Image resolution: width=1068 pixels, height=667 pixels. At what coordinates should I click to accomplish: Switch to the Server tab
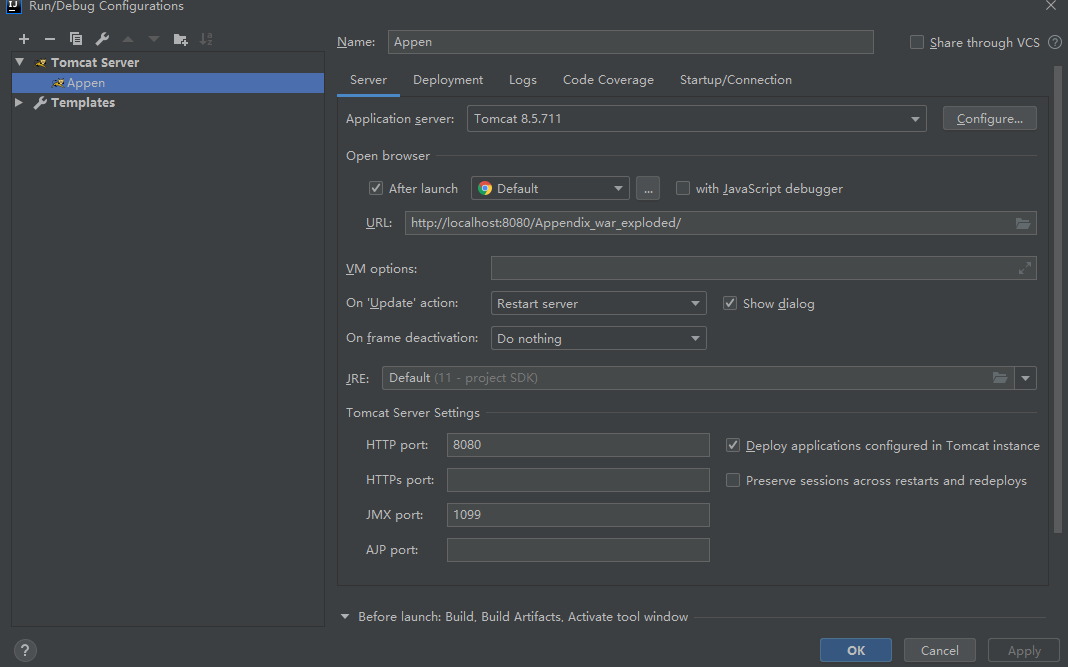pyautogui.click(x=368, y=80)
